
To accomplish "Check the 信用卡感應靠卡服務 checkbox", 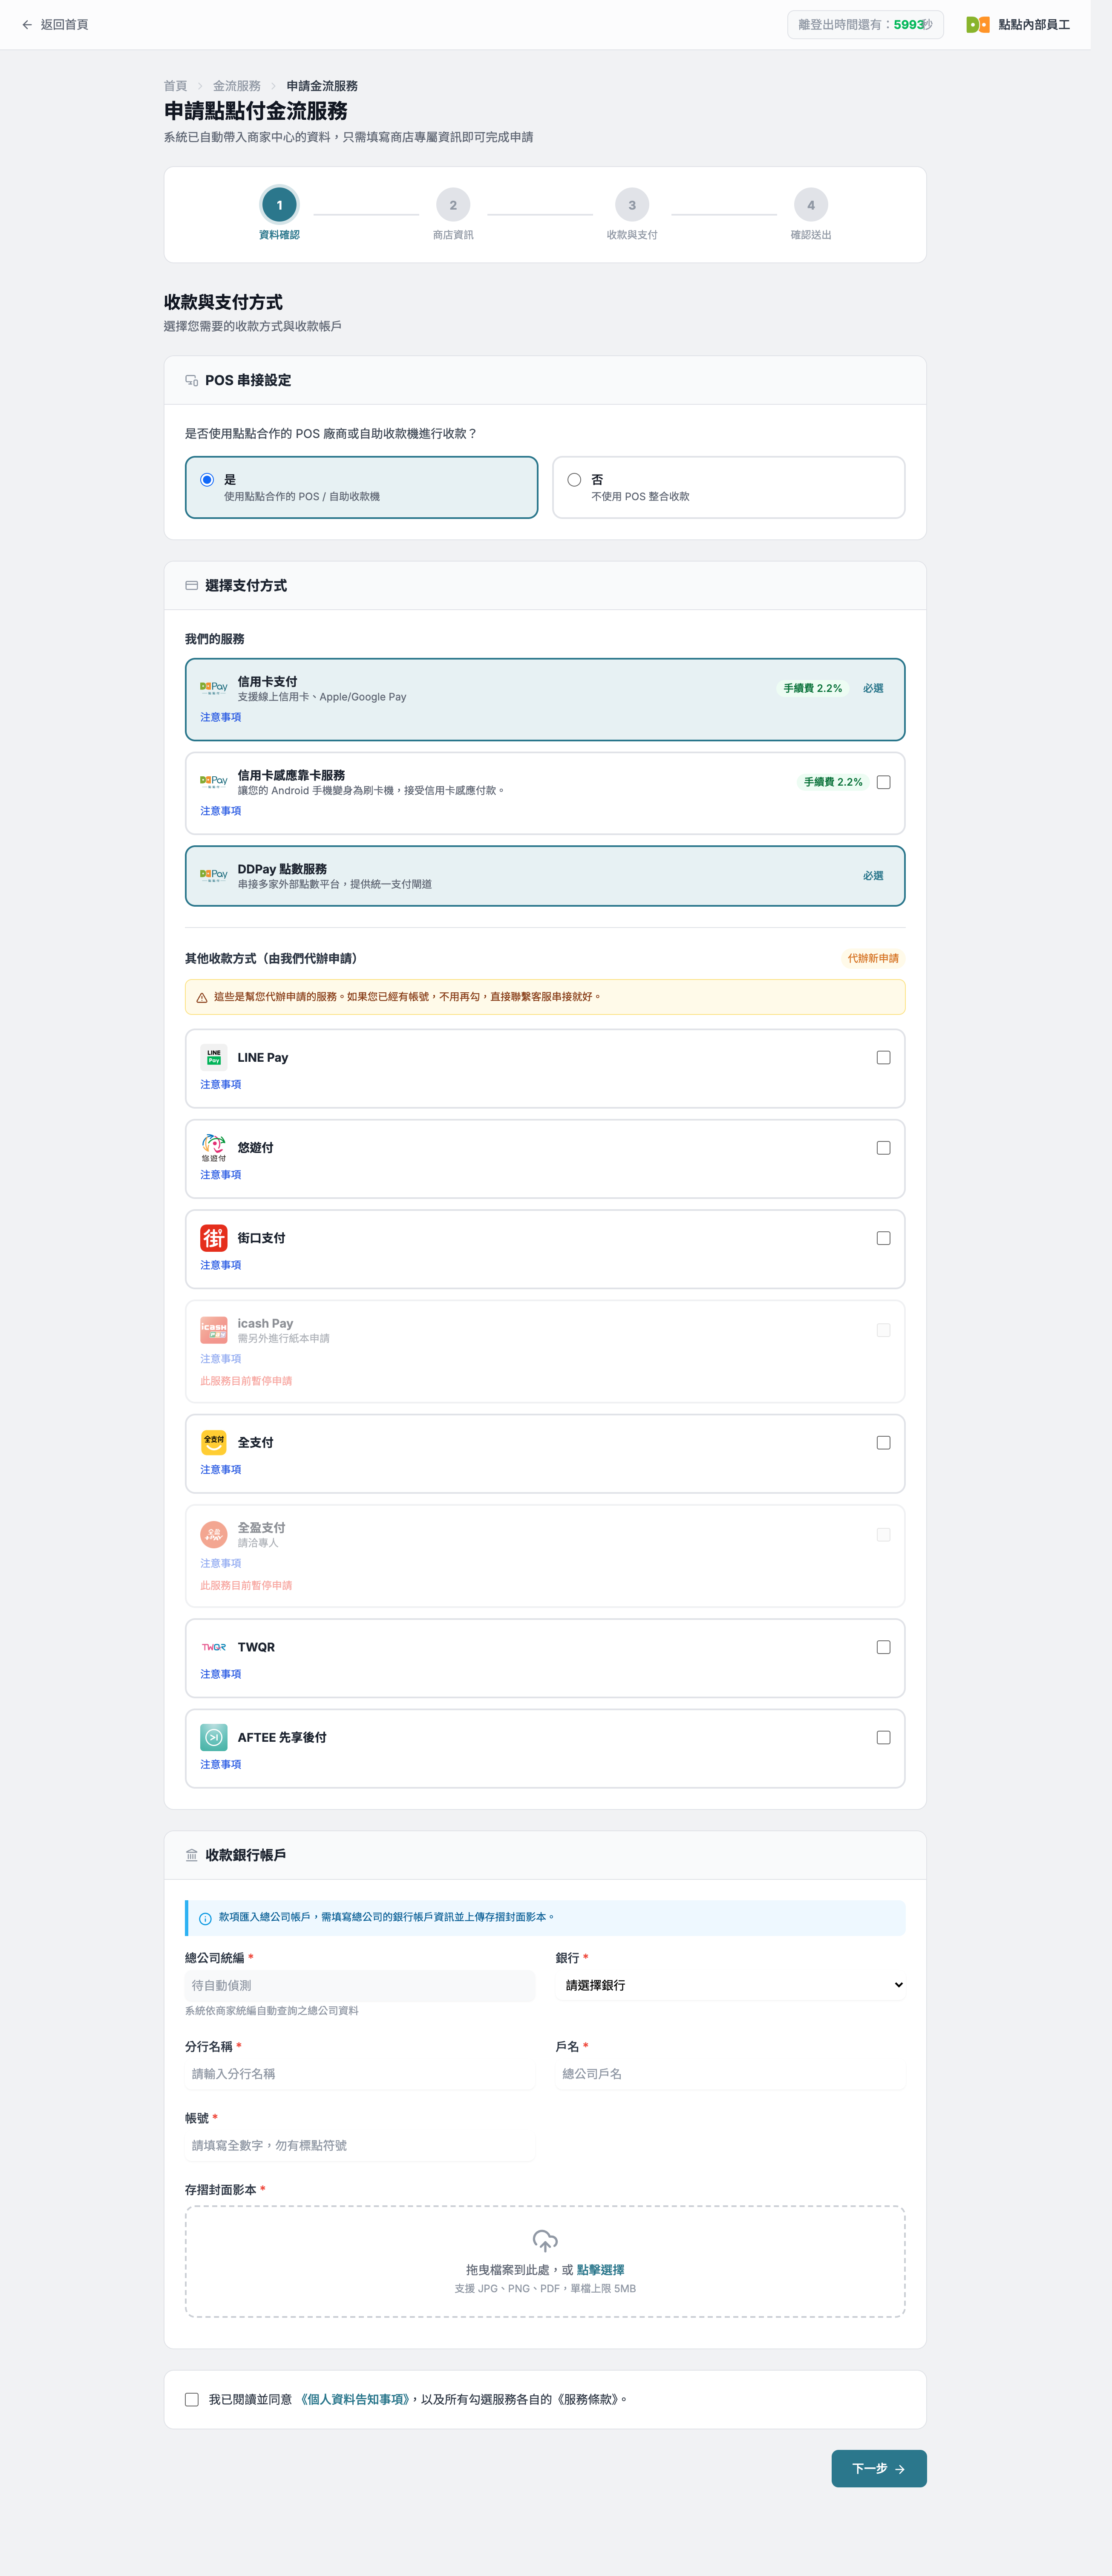I will point(883,782).
